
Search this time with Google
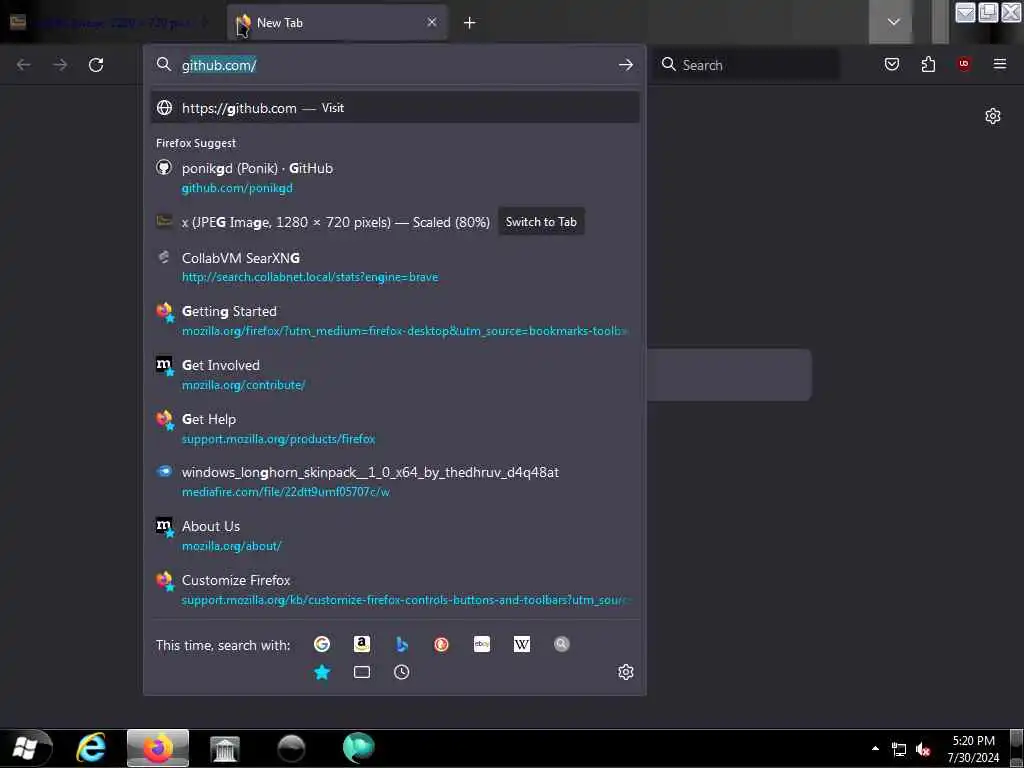pos(321,645)
